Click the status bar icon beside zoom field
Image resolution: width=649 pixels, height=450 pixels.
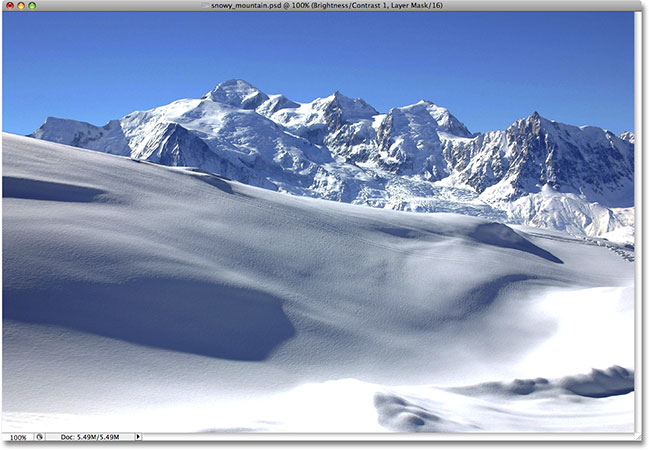point(40,437)
